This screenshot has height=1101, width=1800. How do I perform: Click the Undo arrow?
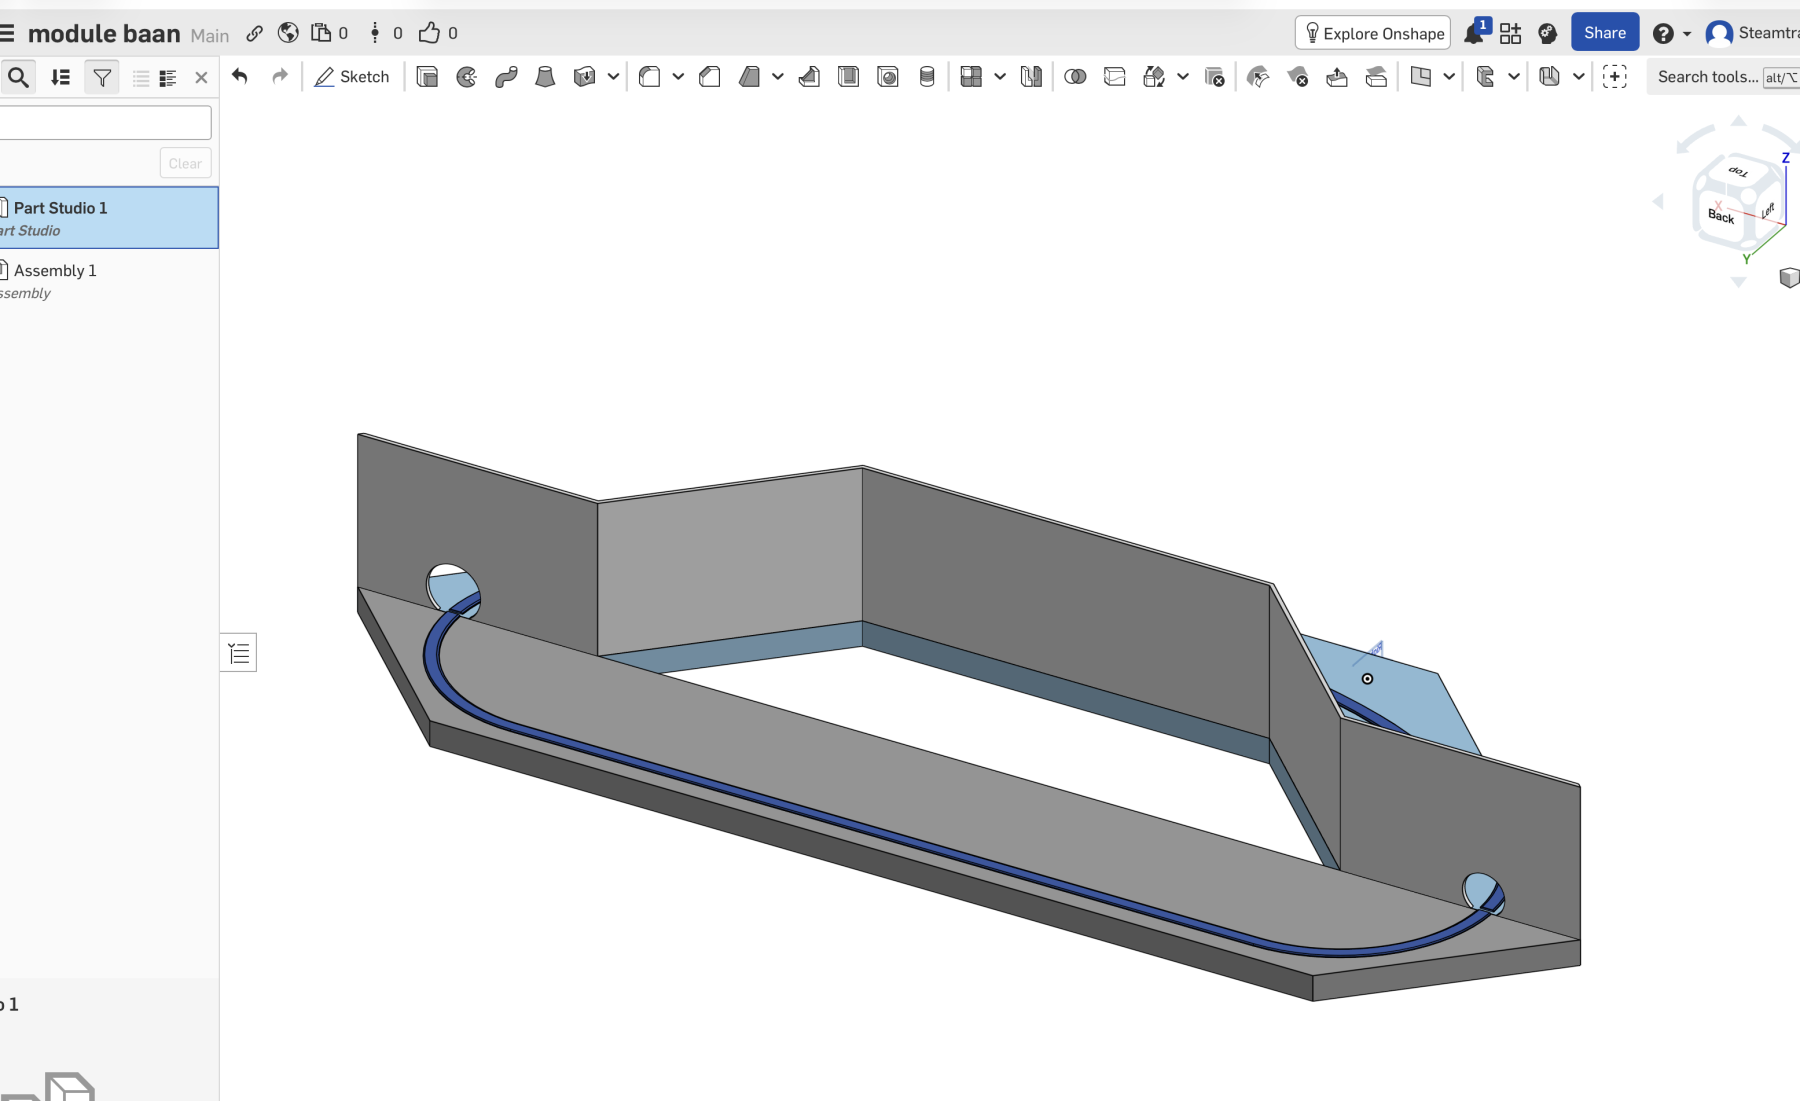click(240, 77)
